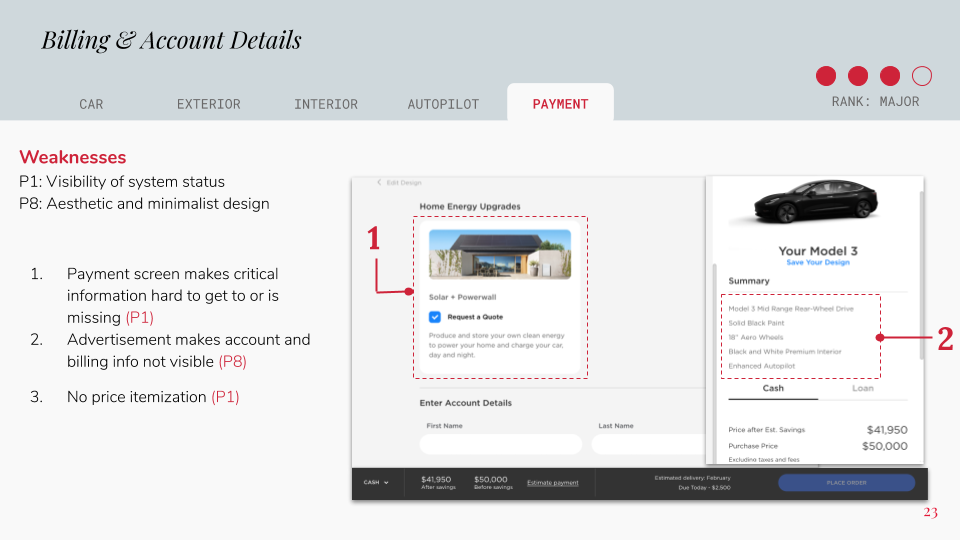Click the First Name input field
The image size is (960, 540).
[501, 444]
